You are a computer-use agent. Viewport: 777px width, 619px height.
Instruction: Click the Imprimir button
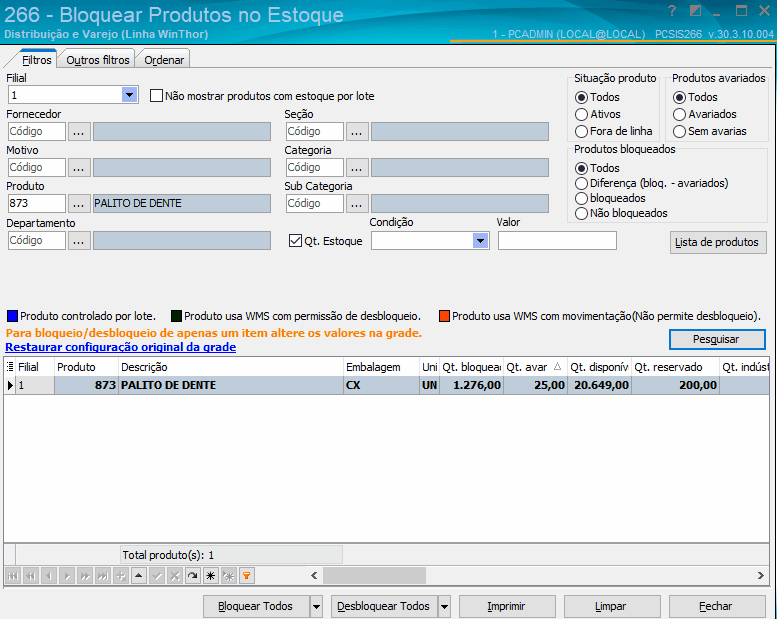click(506, 606)
